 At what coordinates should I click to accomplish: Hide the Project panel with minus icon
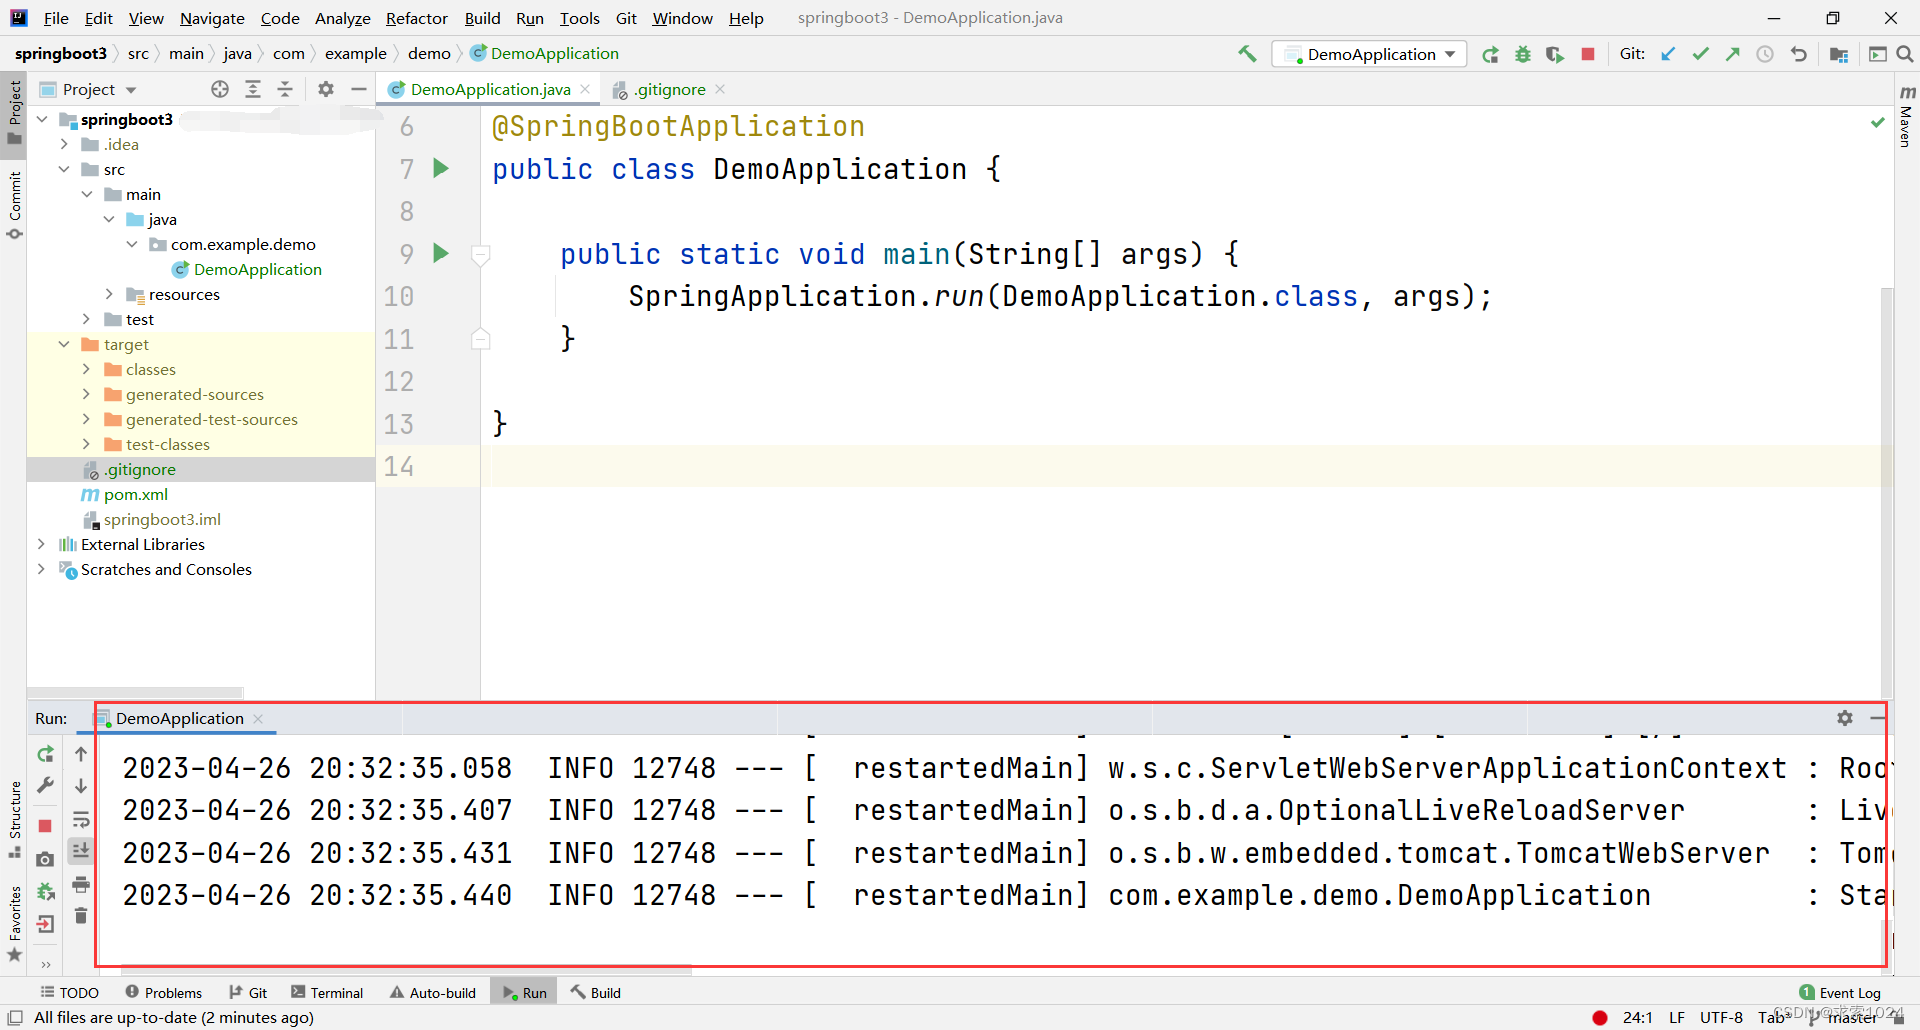click(x=359, y=89)
